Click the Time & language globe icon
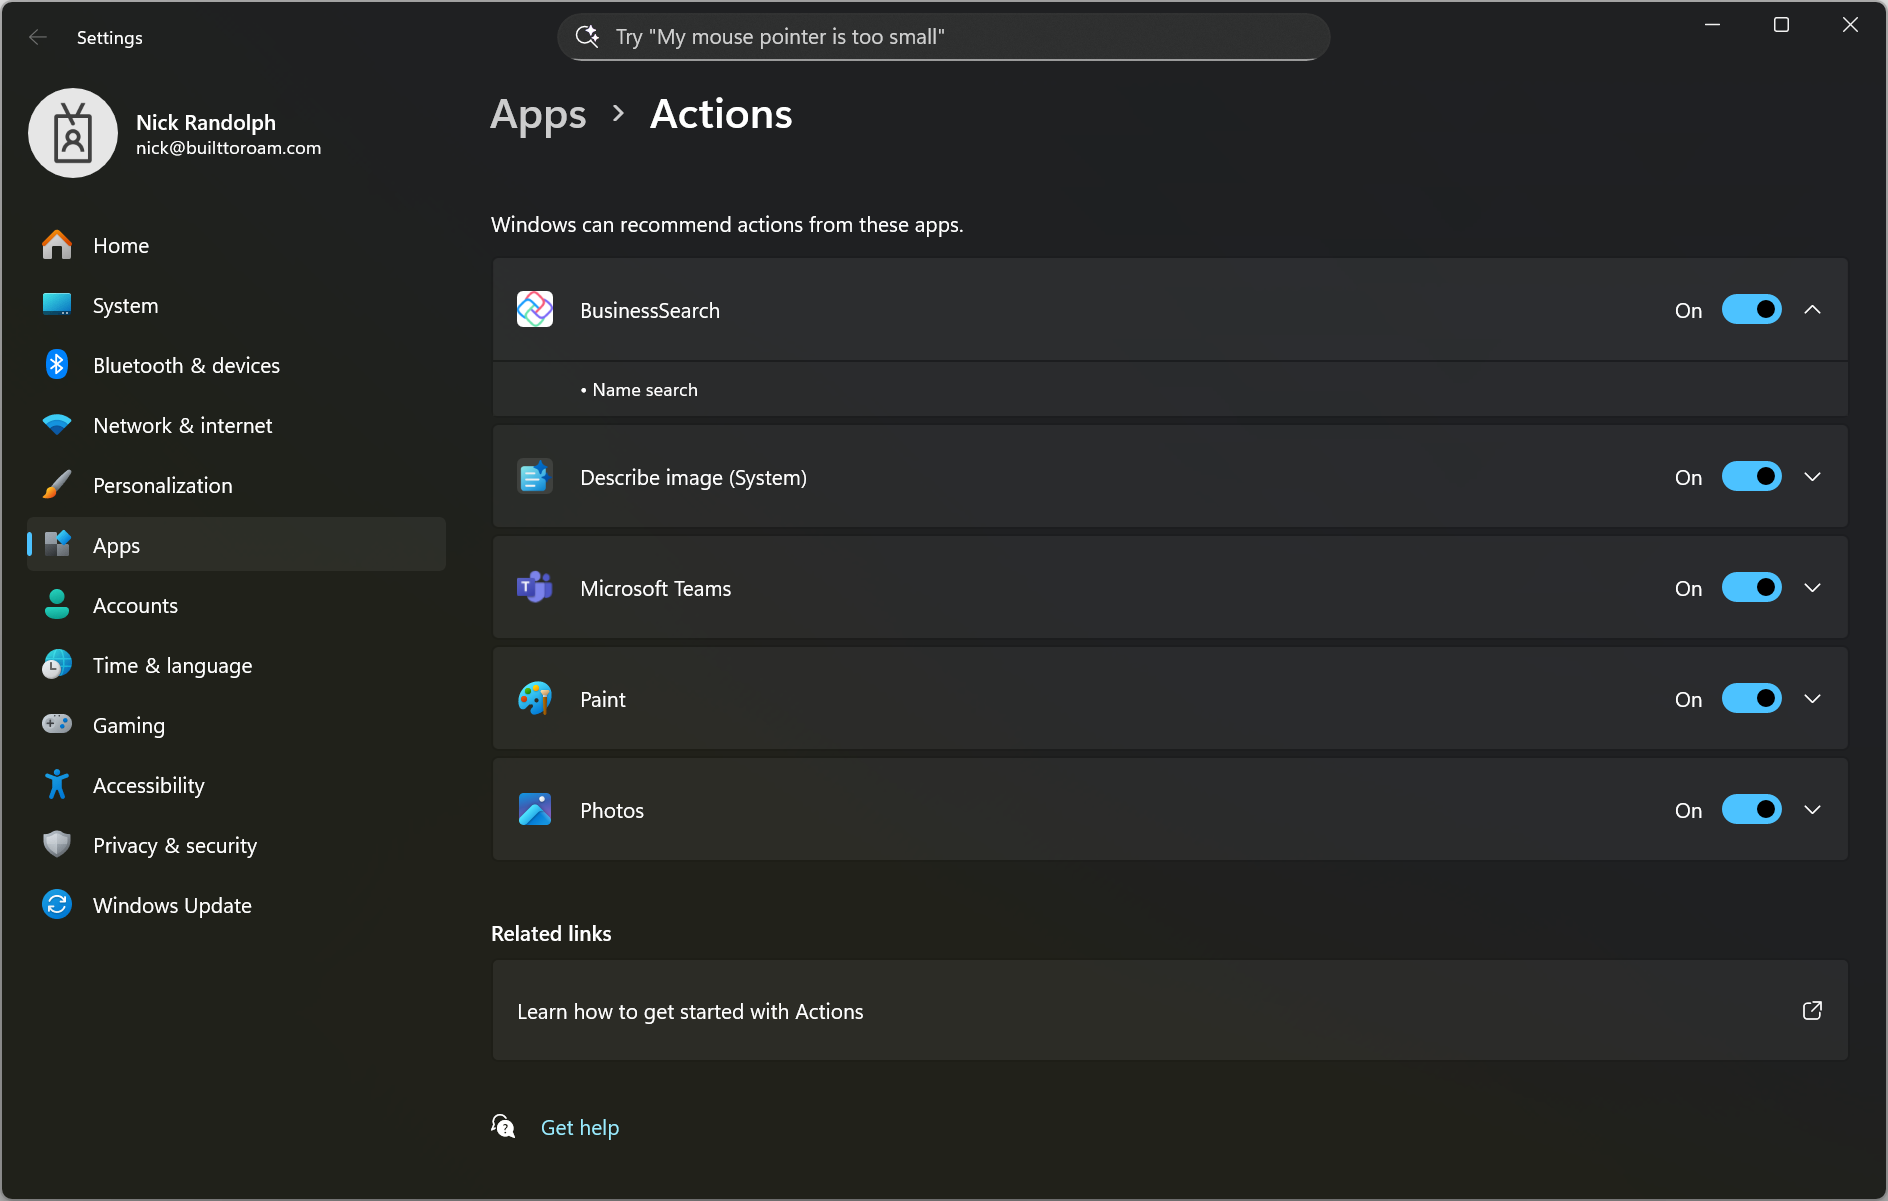Viewport: 1888px width, 1201px height. tap(57, 665)
